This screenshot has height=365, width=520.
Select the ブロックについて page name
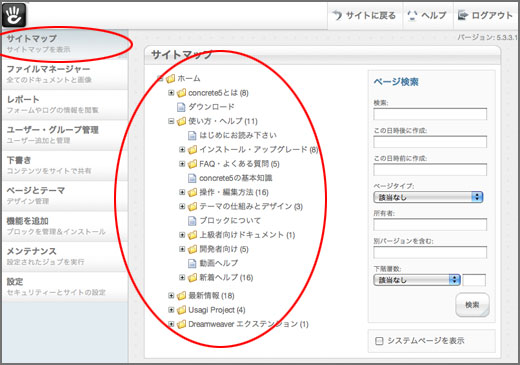230,221
